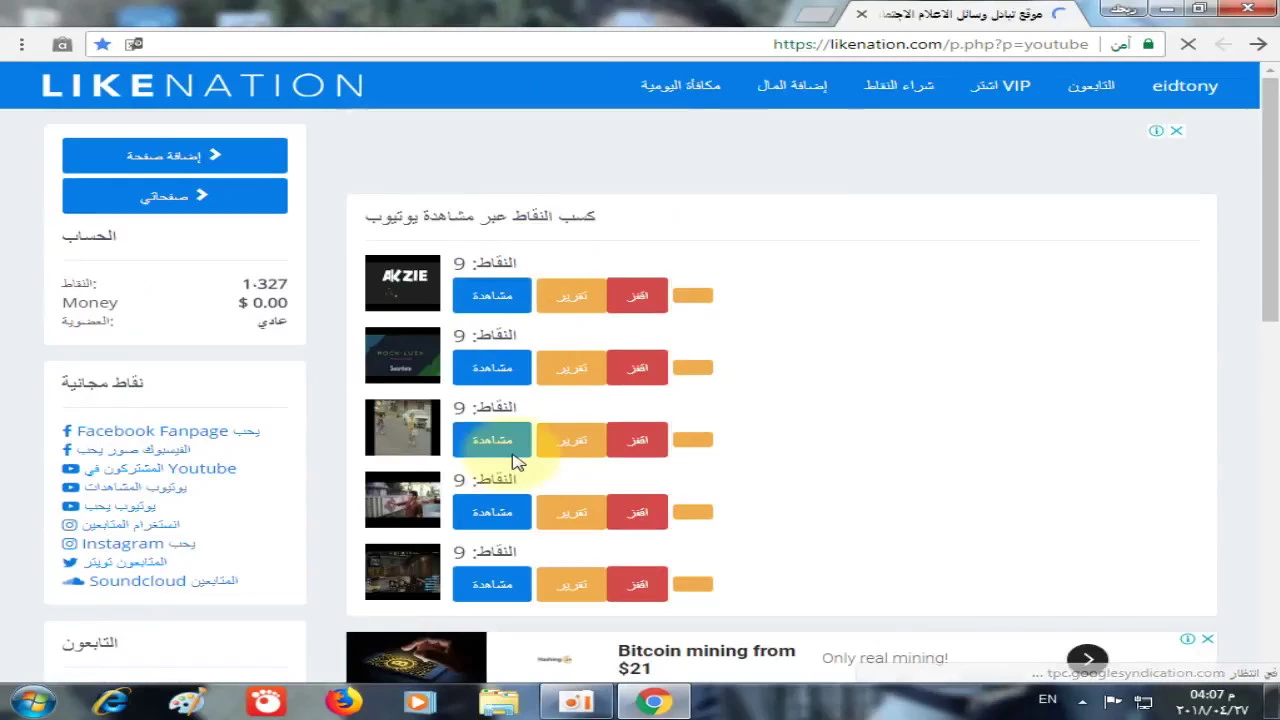
Task: Click the EN language indicator in tray
Action: pos(1047,699)
